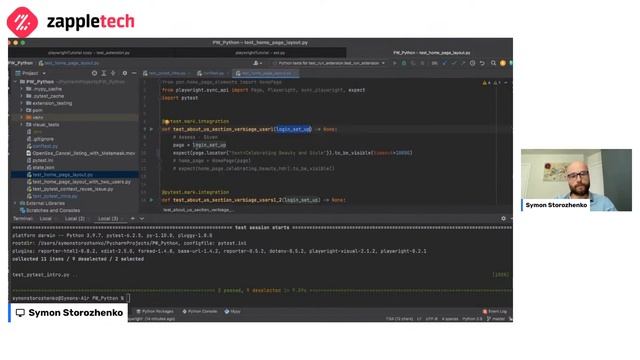Open terminal panel settings gear

(x=503, y=219)
